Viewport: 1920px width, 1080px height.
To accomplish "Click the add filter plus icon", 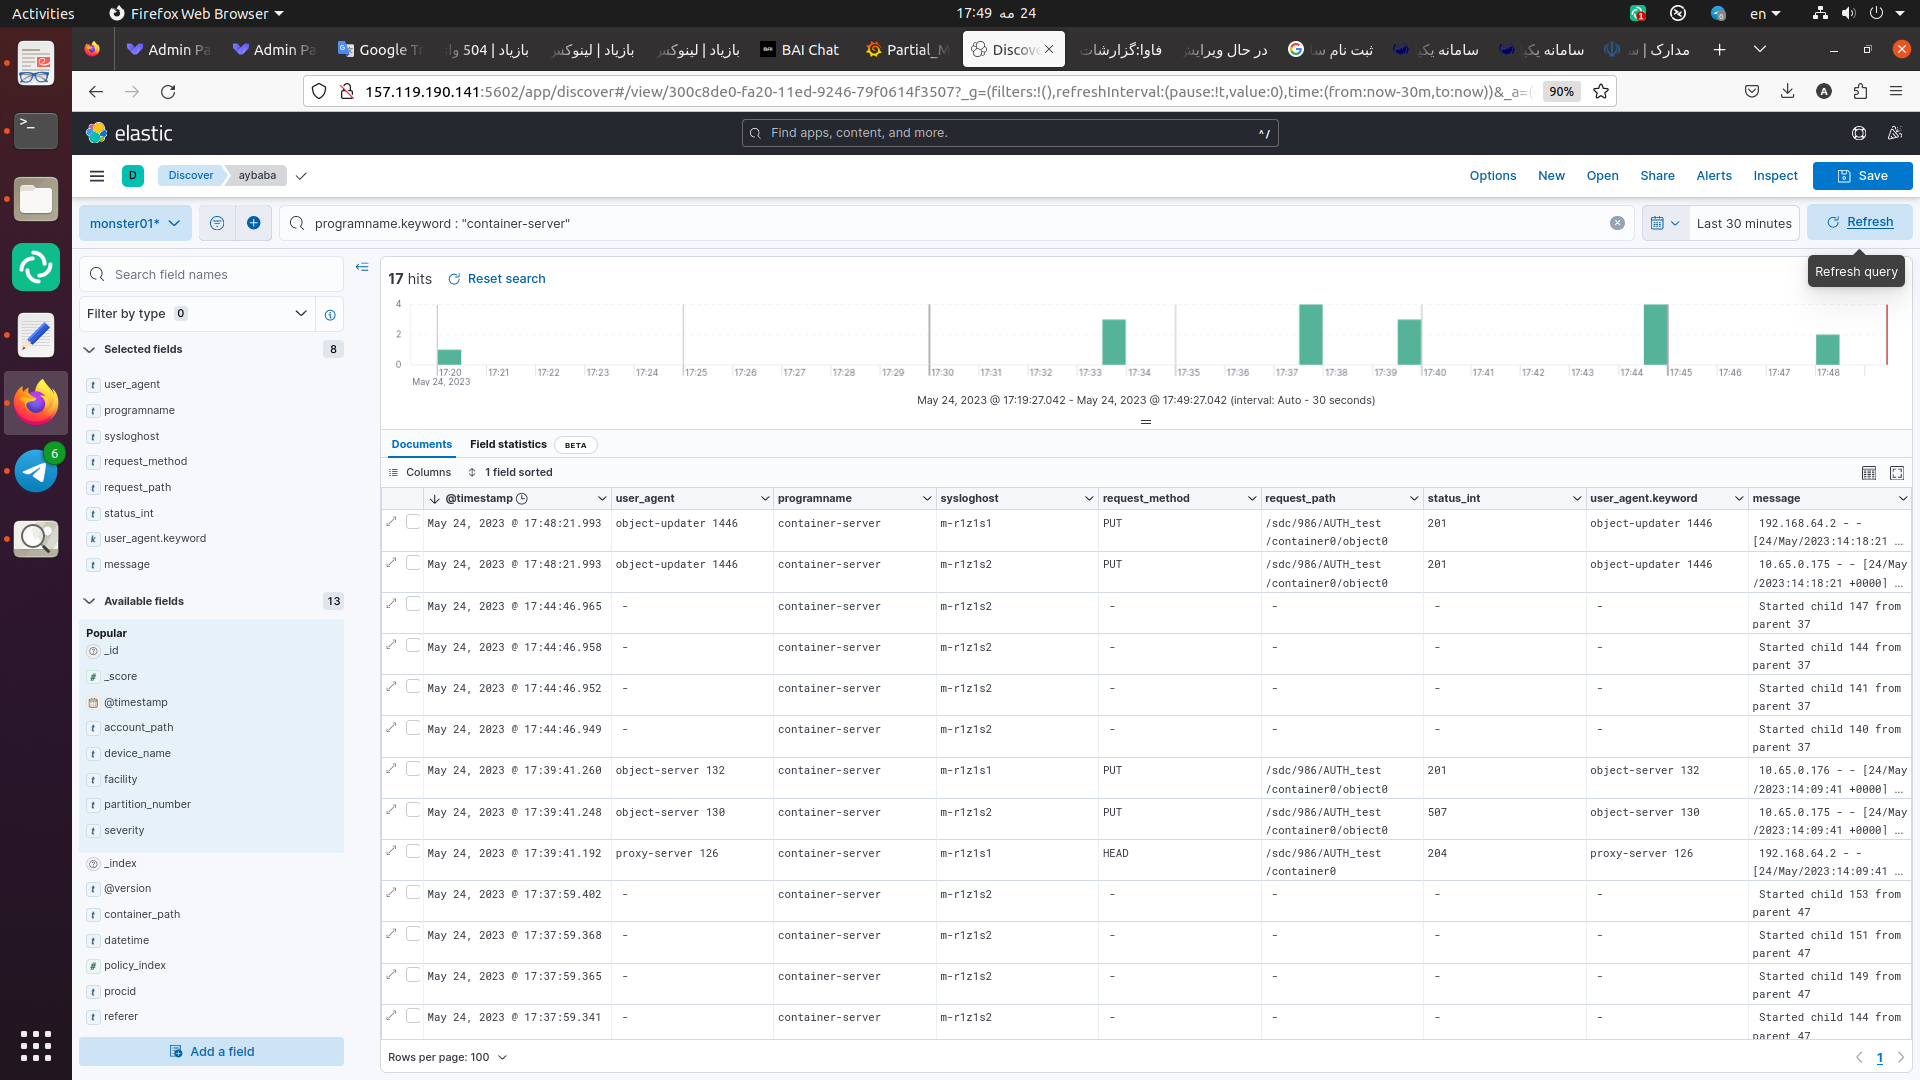I will [254, 223].
